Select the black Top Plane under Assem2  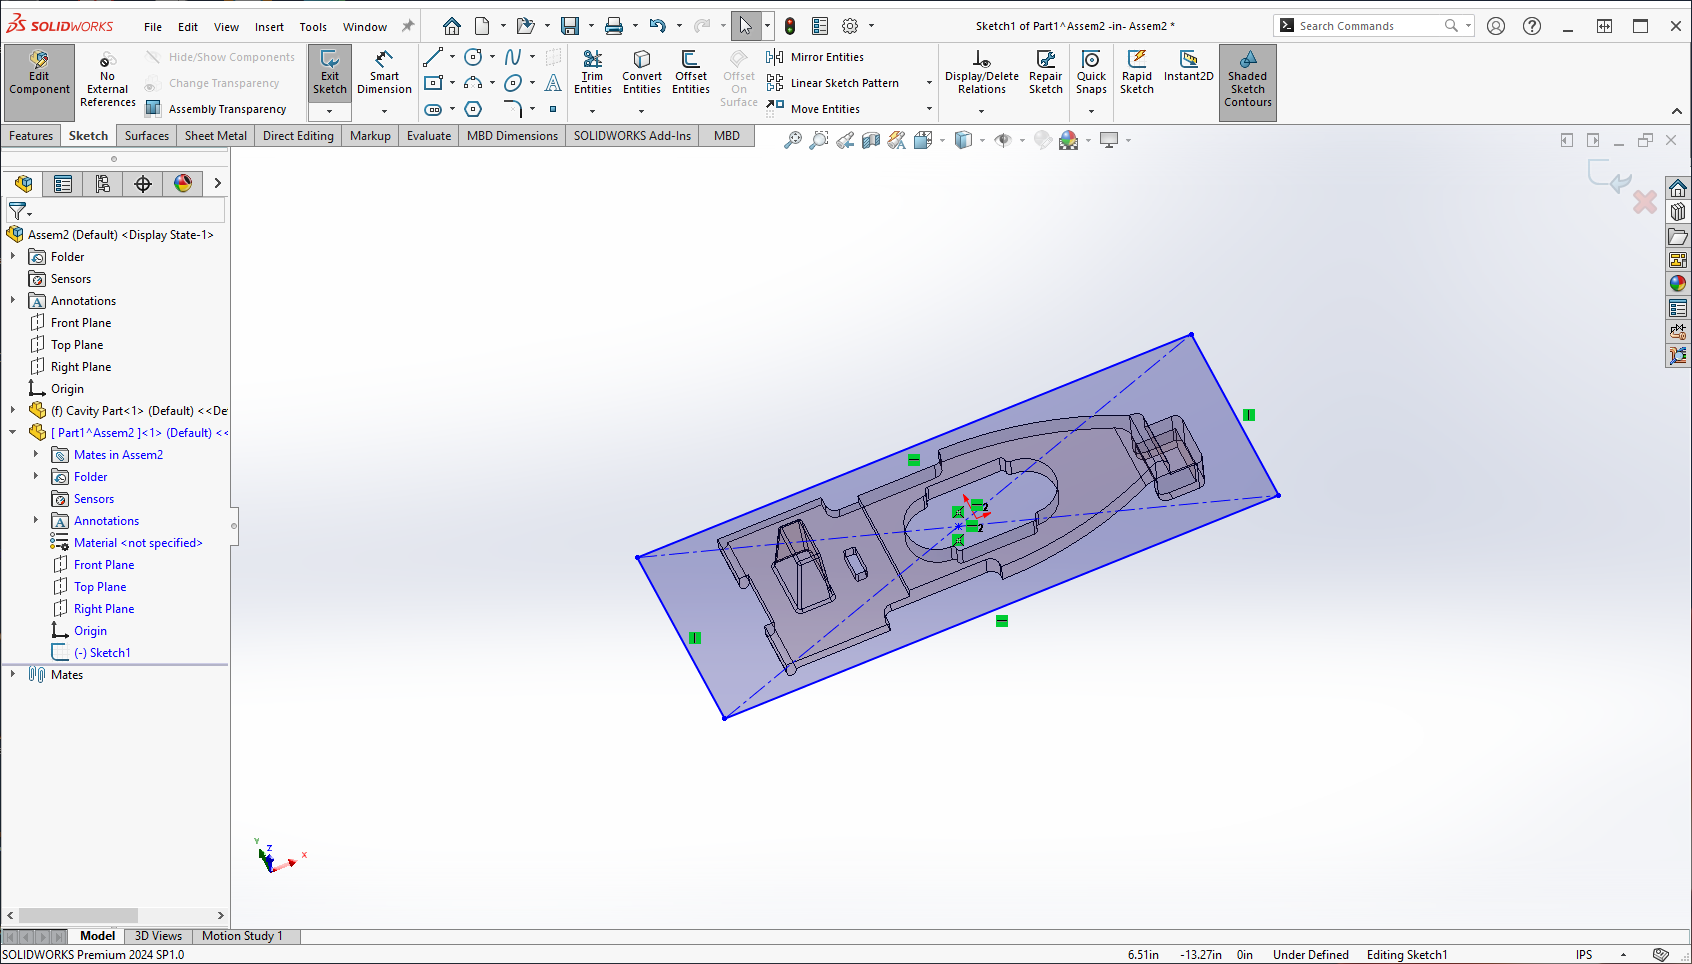(77, 345)
